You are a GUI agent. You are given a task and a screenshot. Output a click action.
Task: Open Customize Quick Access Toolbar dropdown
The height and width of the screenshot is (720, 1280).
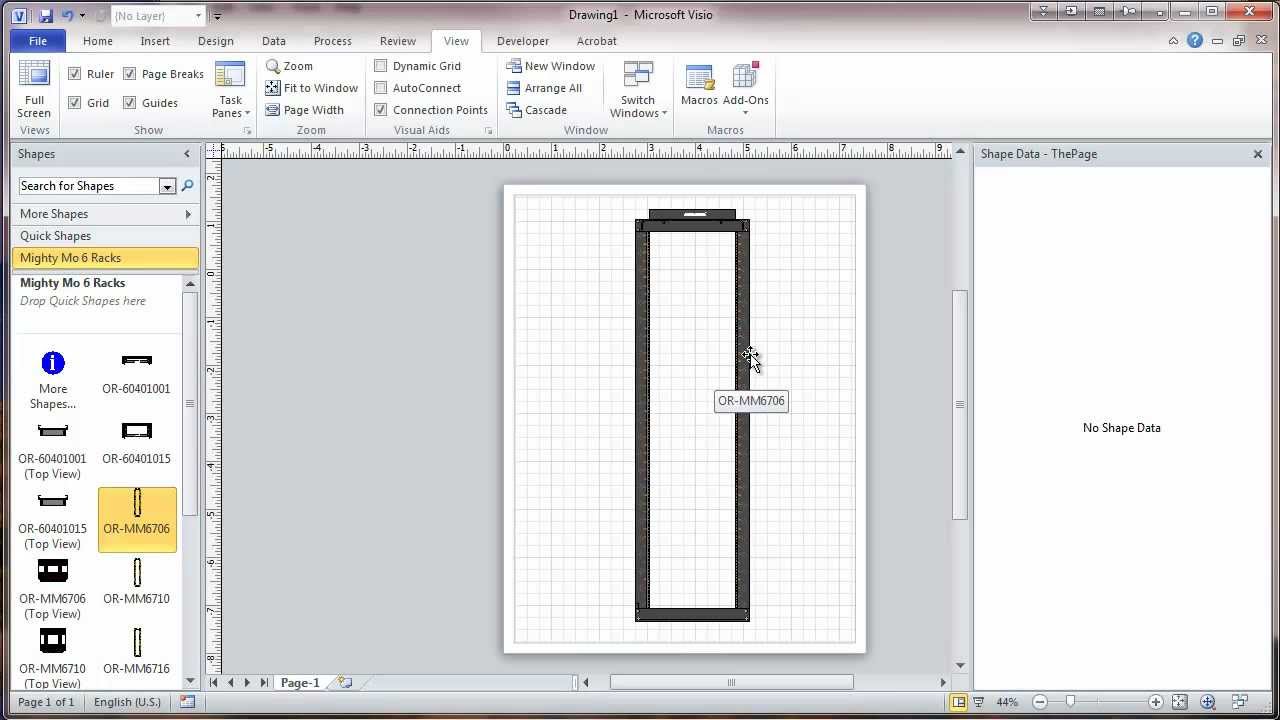217,16
